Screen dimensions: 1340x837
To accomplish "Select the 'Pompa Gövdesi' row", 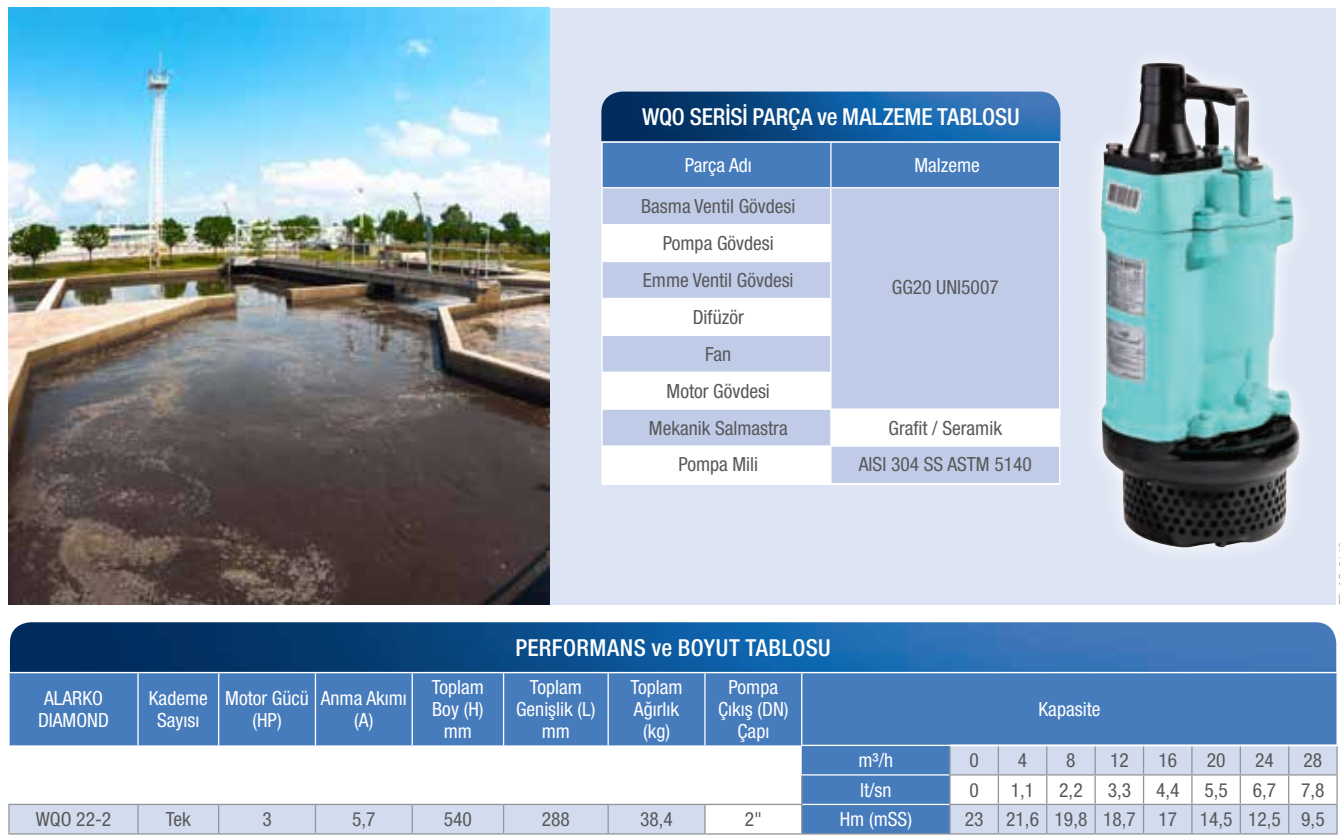I will point(717,243).
